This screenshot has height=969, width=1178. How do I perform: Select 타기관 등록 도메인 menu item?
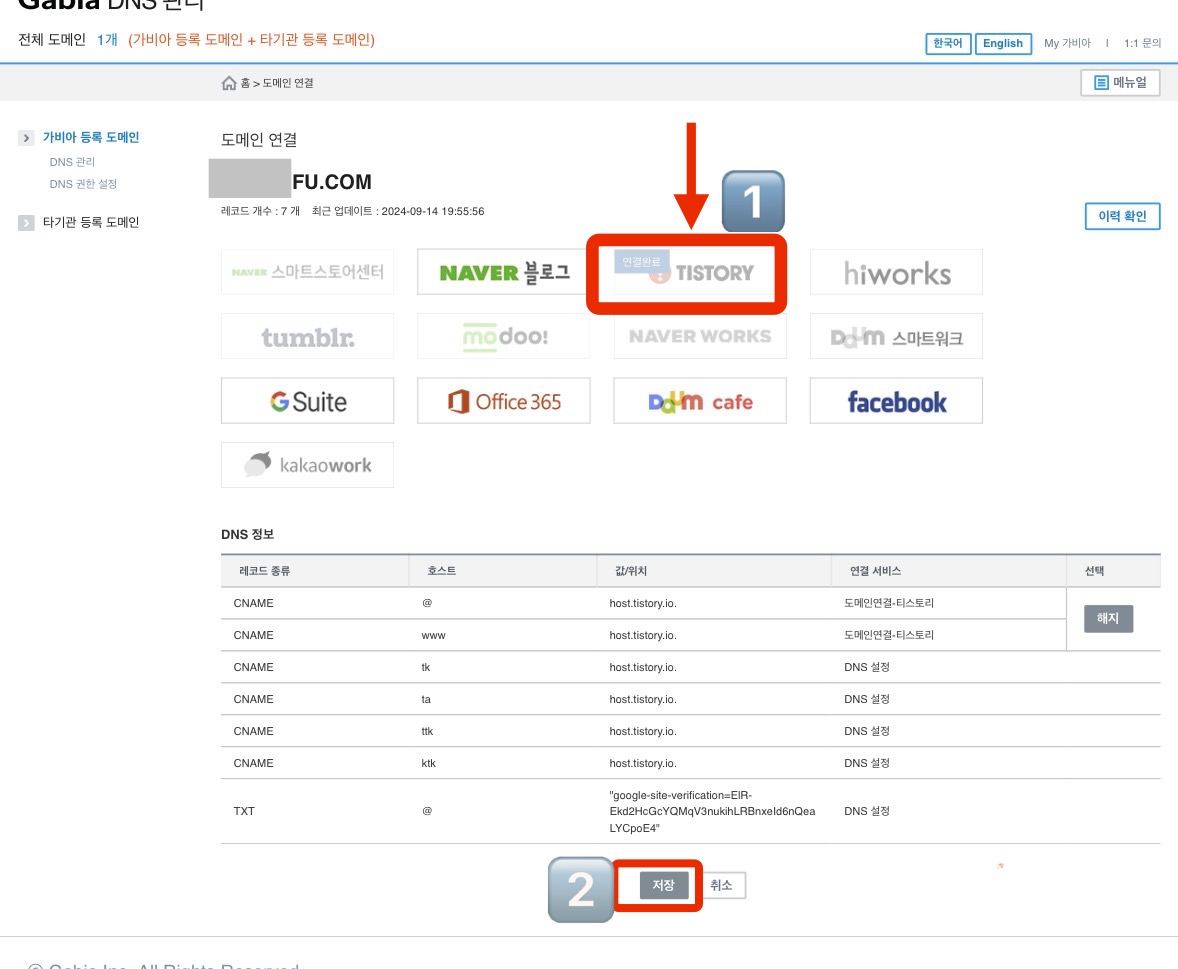point(91,222)
